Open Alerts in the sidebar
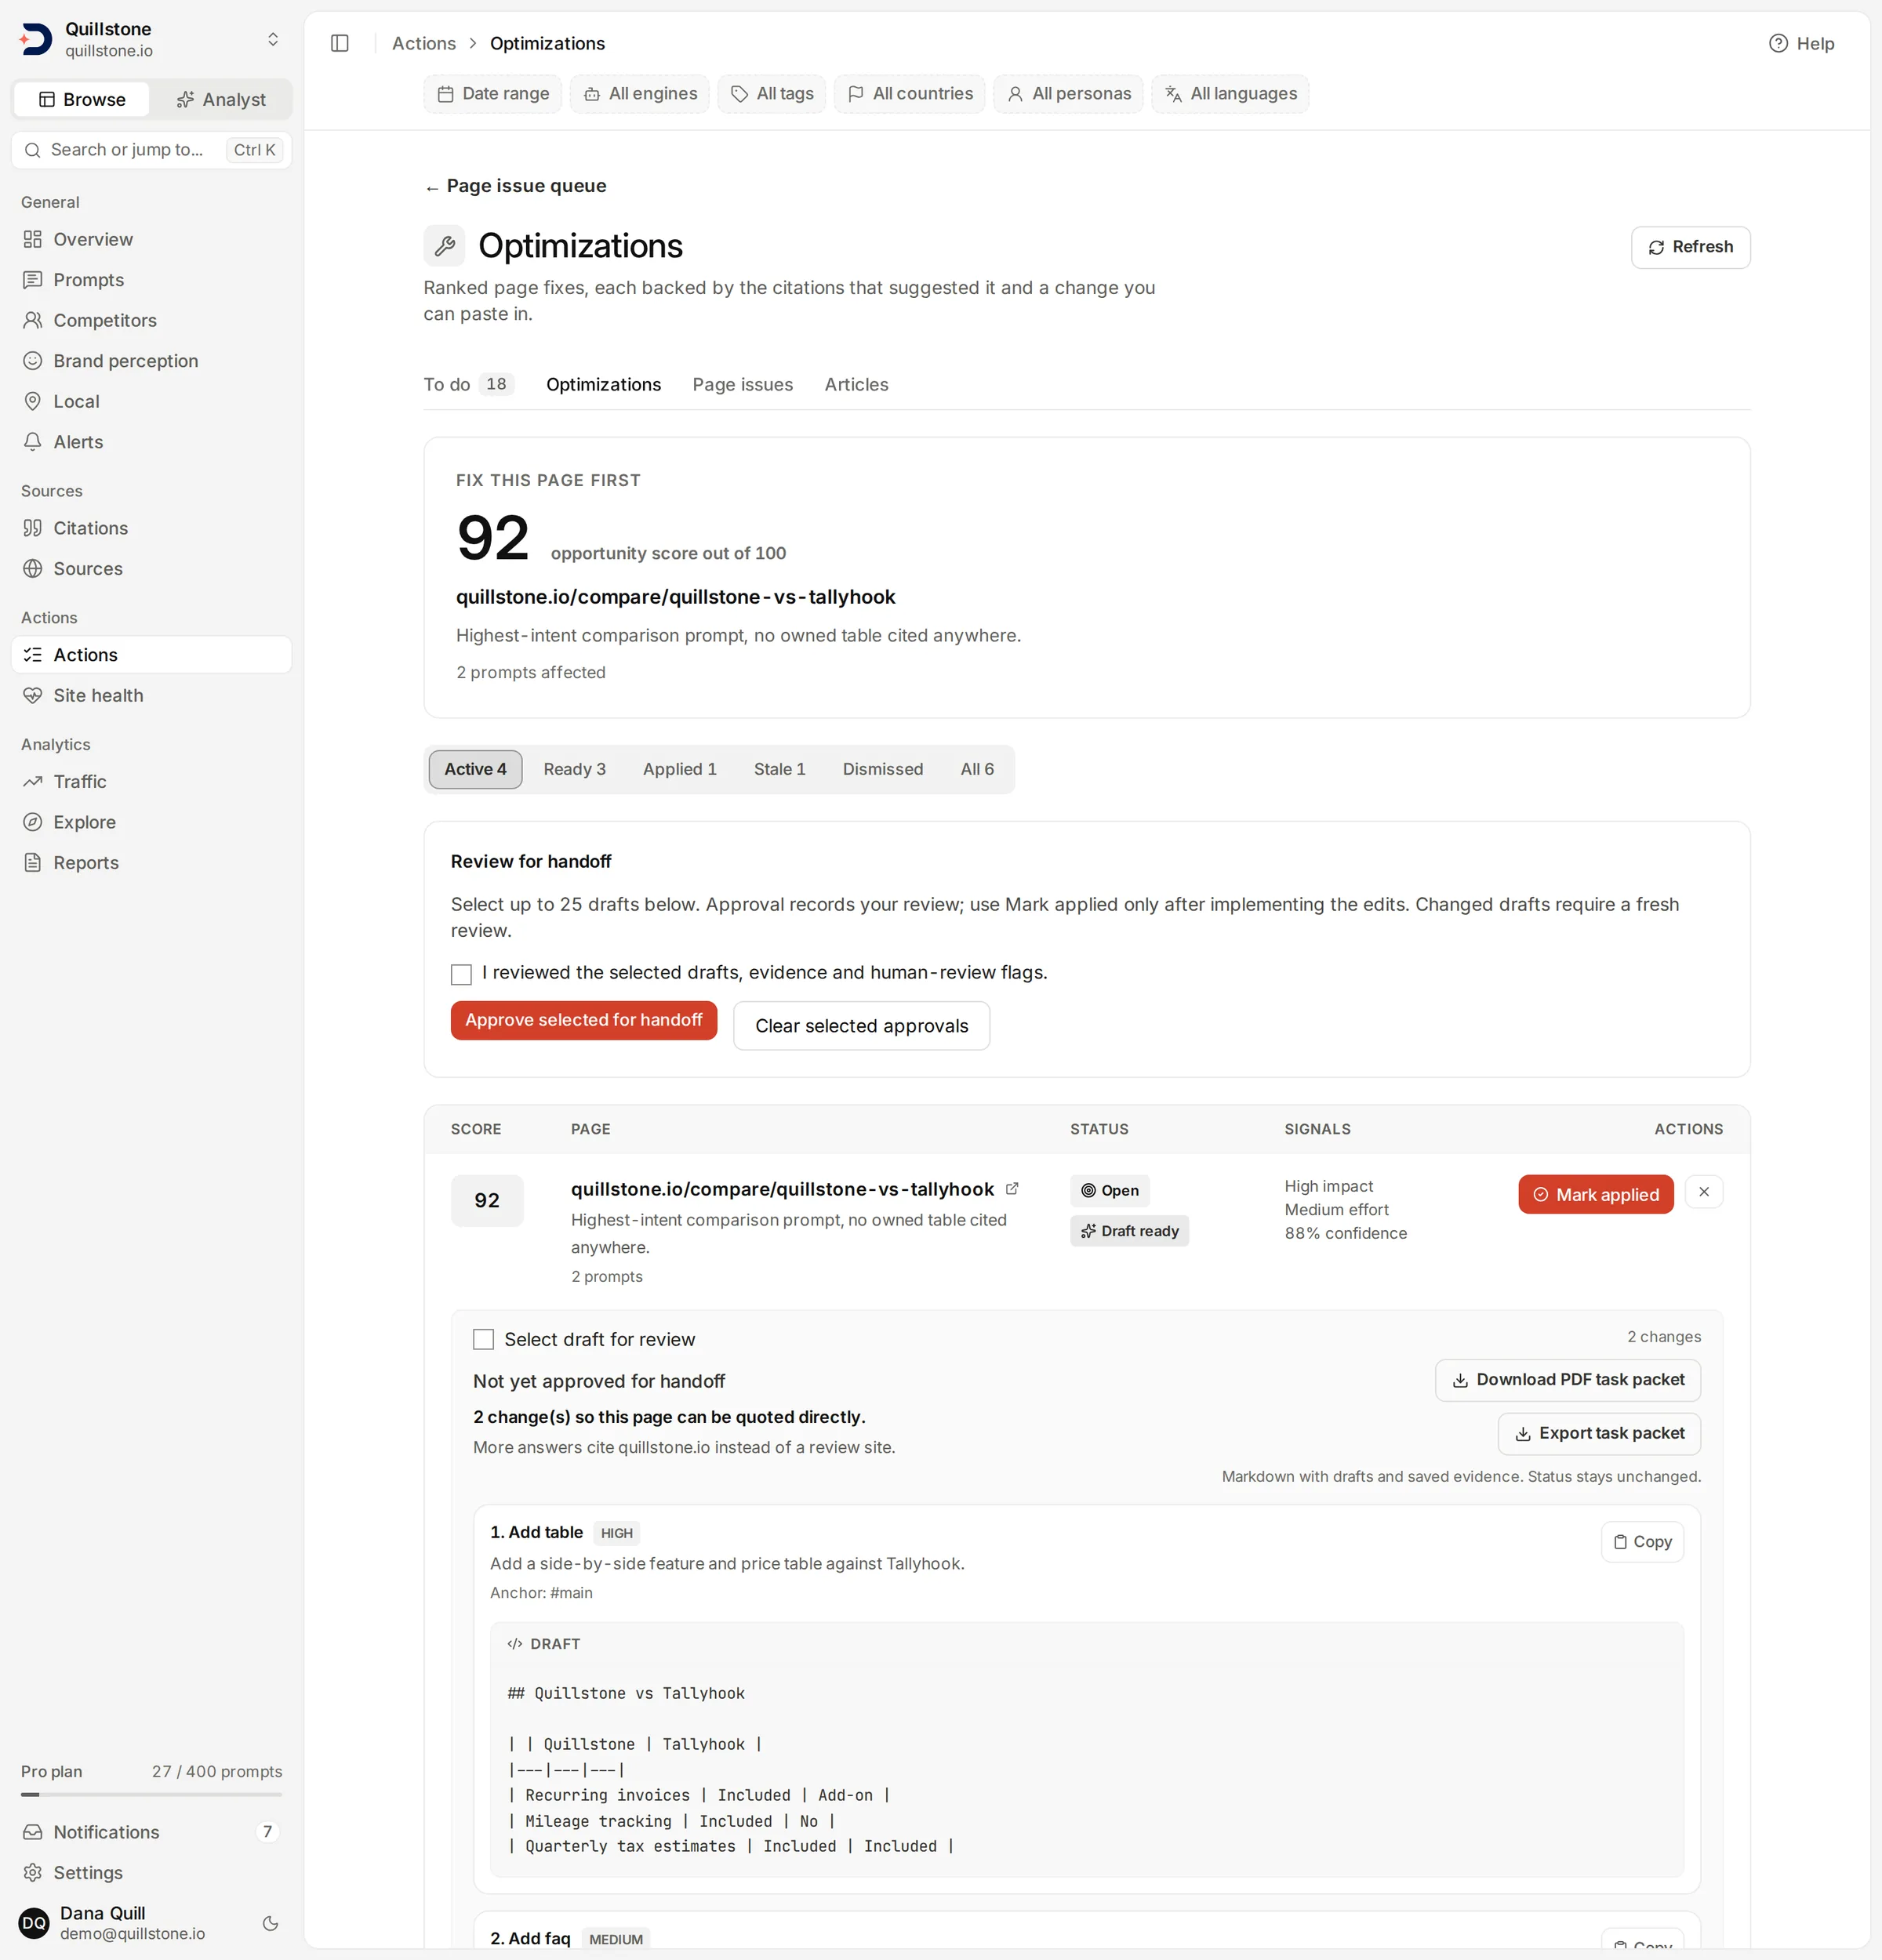 tap(151, 442)
